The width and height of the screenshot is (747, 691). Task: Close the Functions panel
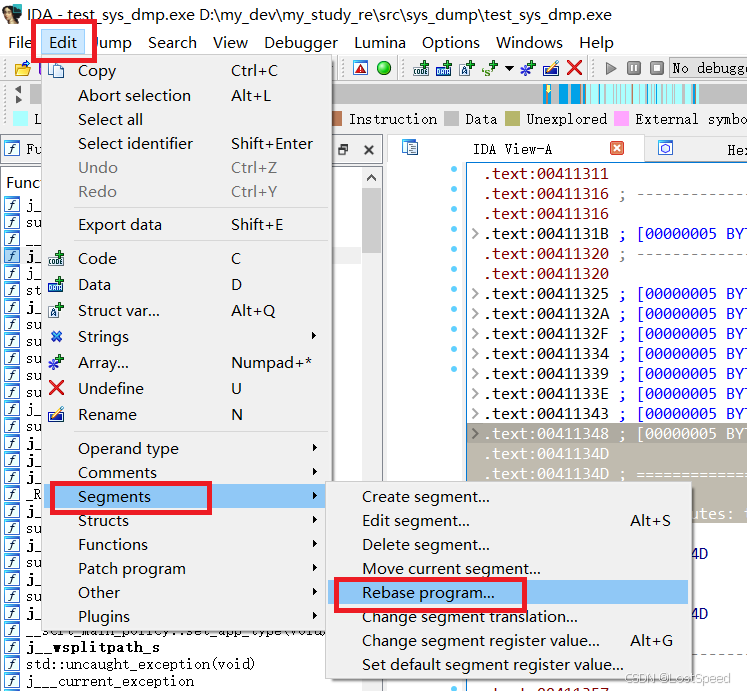point(369,150)
